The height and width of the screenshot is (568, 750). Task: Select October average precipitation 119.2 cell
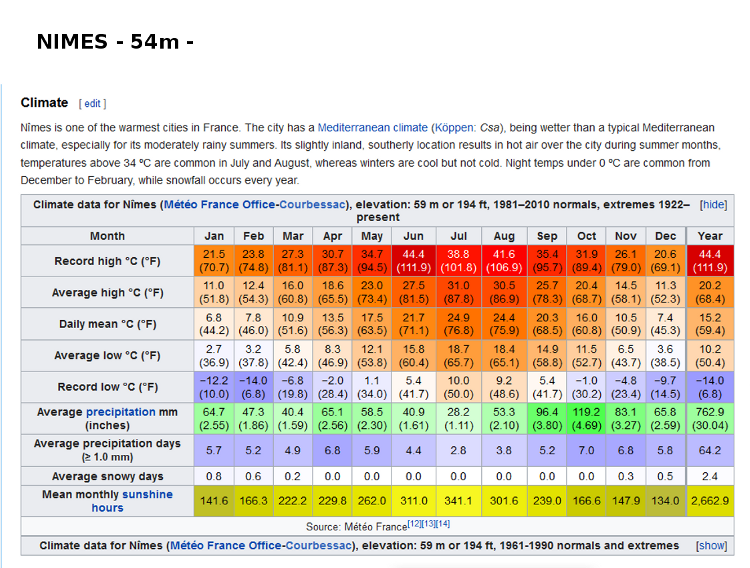tap(586, 418)
